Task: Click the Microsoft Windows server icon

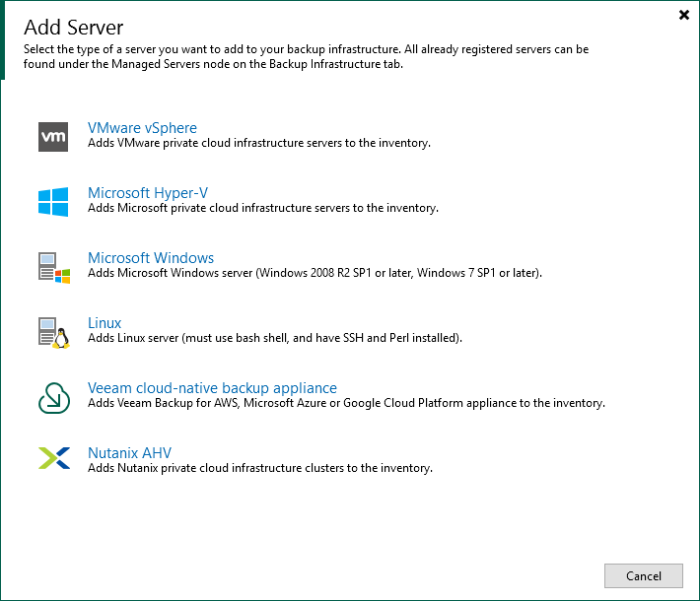Action: [54, 267]
